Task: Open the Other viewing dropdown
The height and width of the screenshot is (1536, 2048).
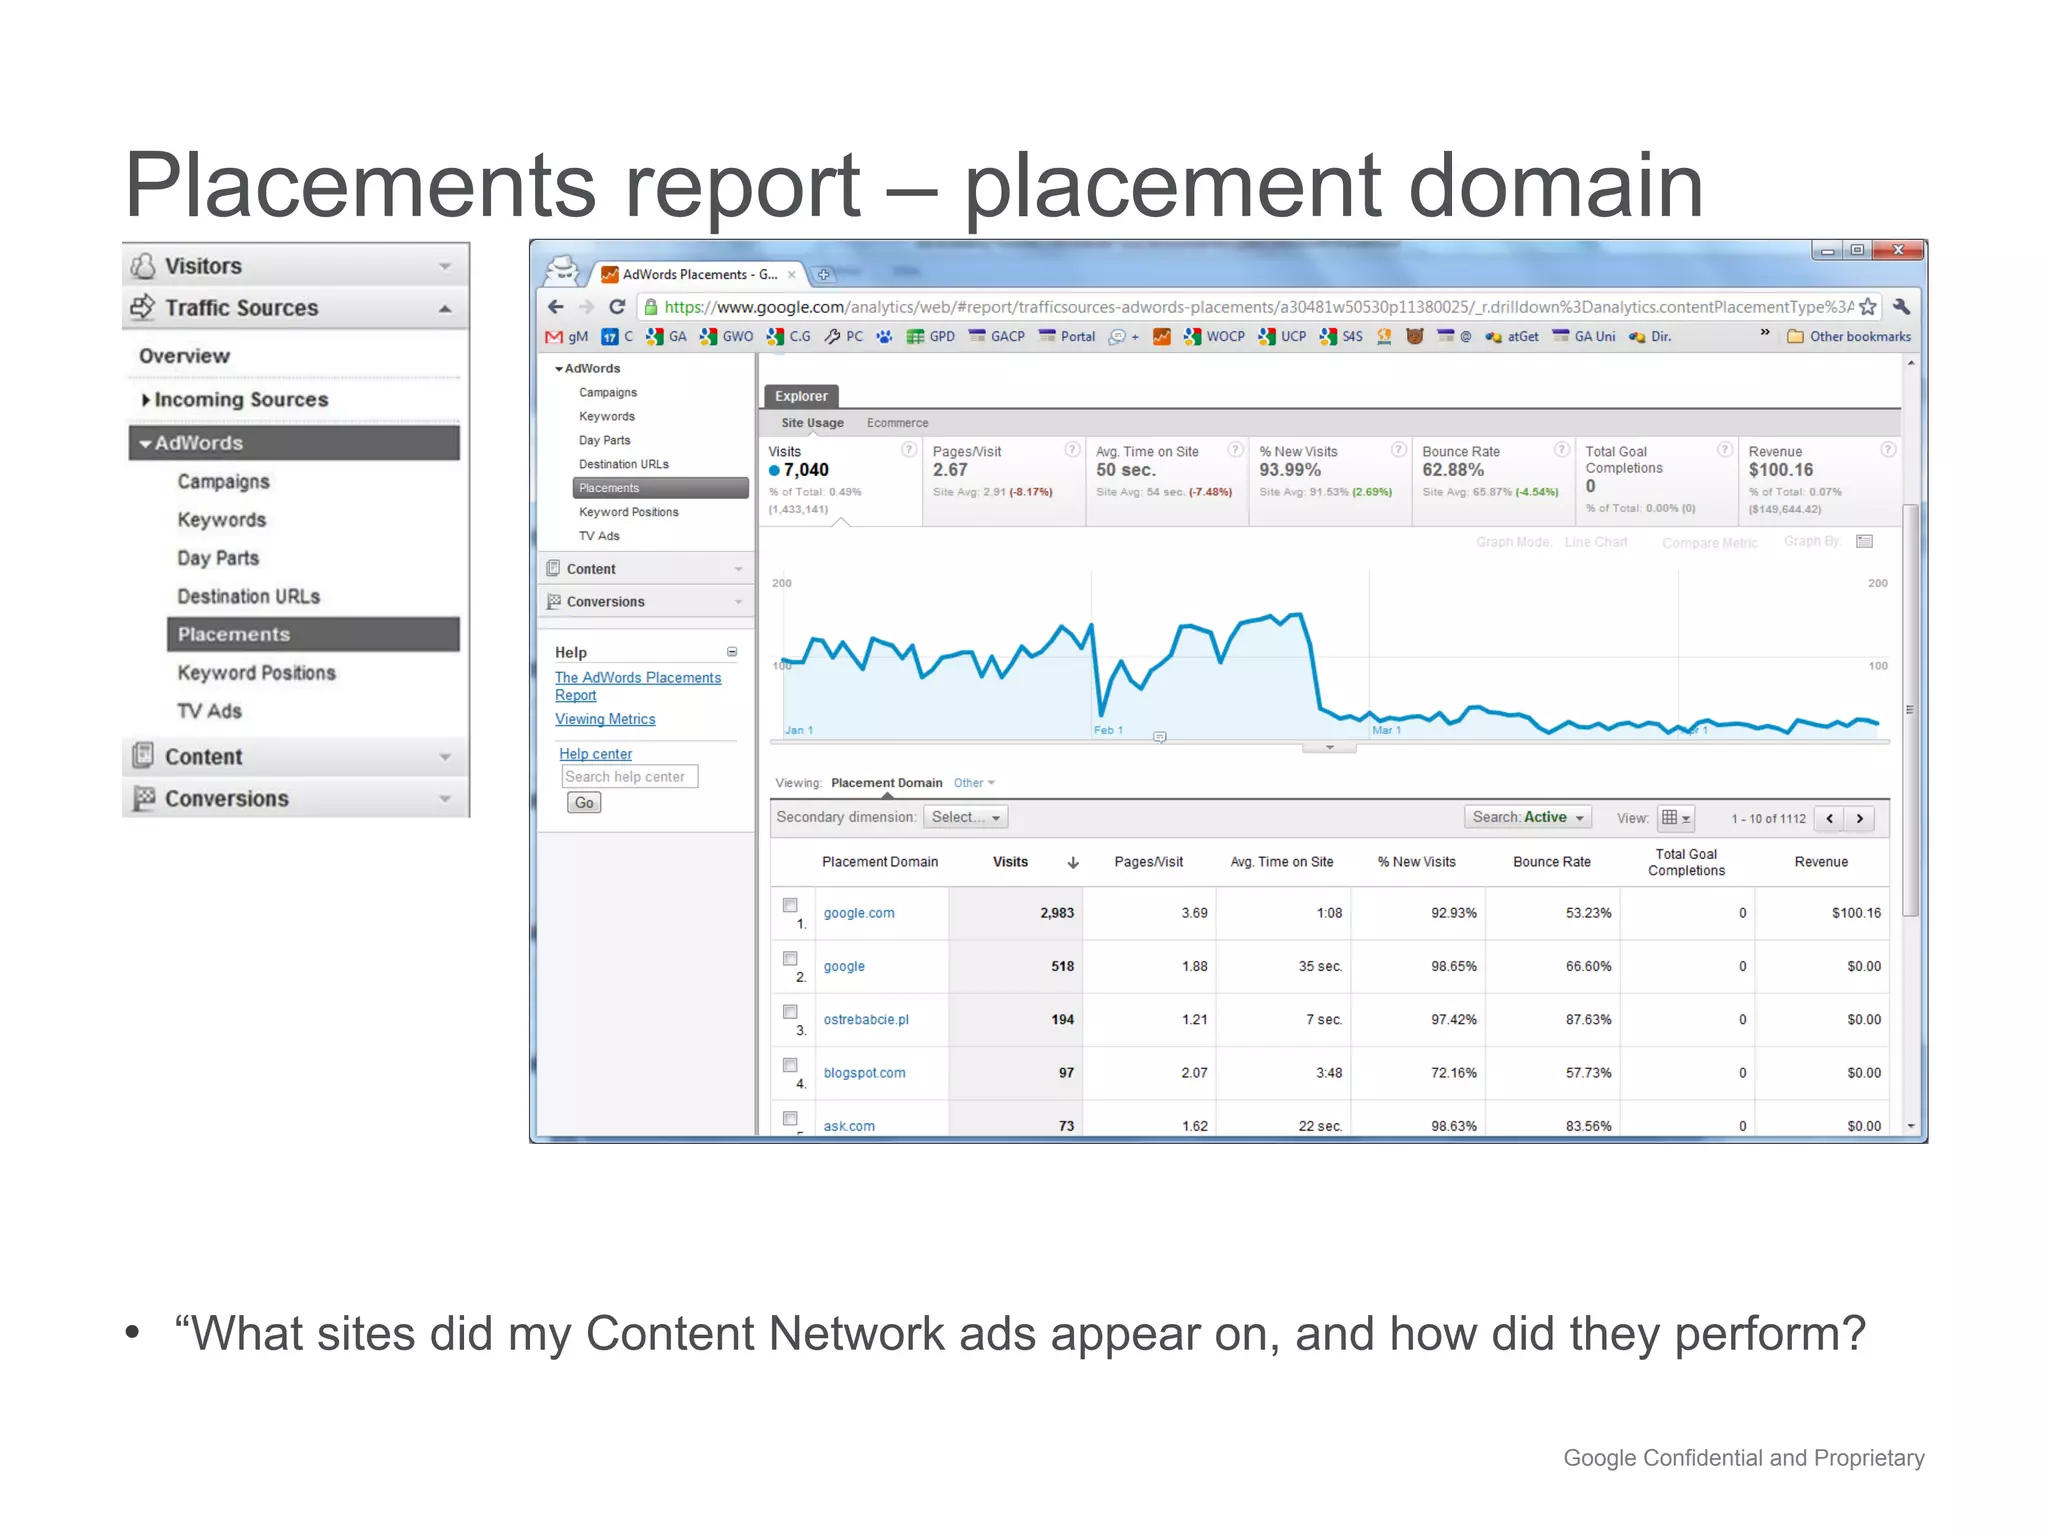Action: (974, 783)
